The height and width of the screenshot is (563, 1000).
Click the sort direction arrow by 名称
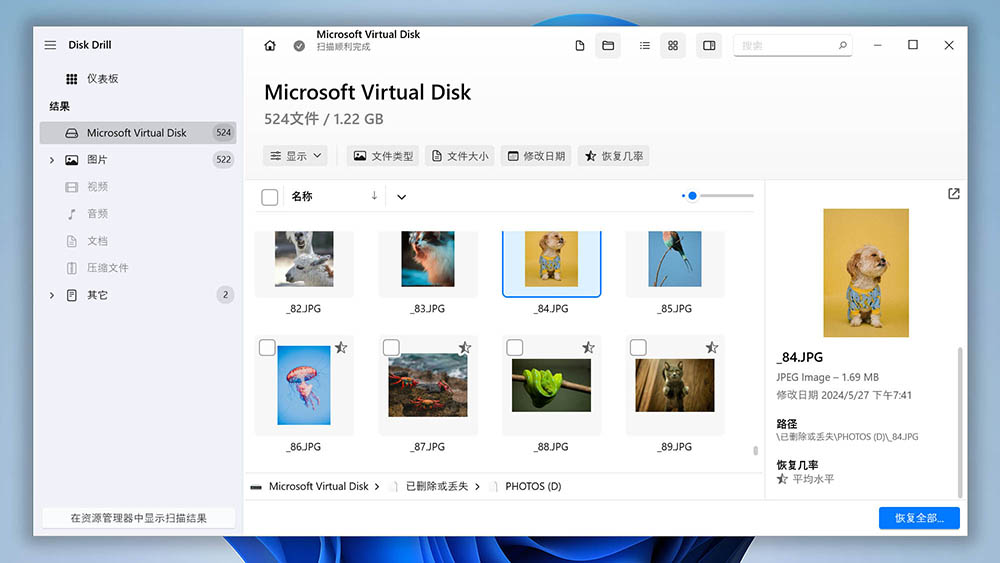(374, 196)
